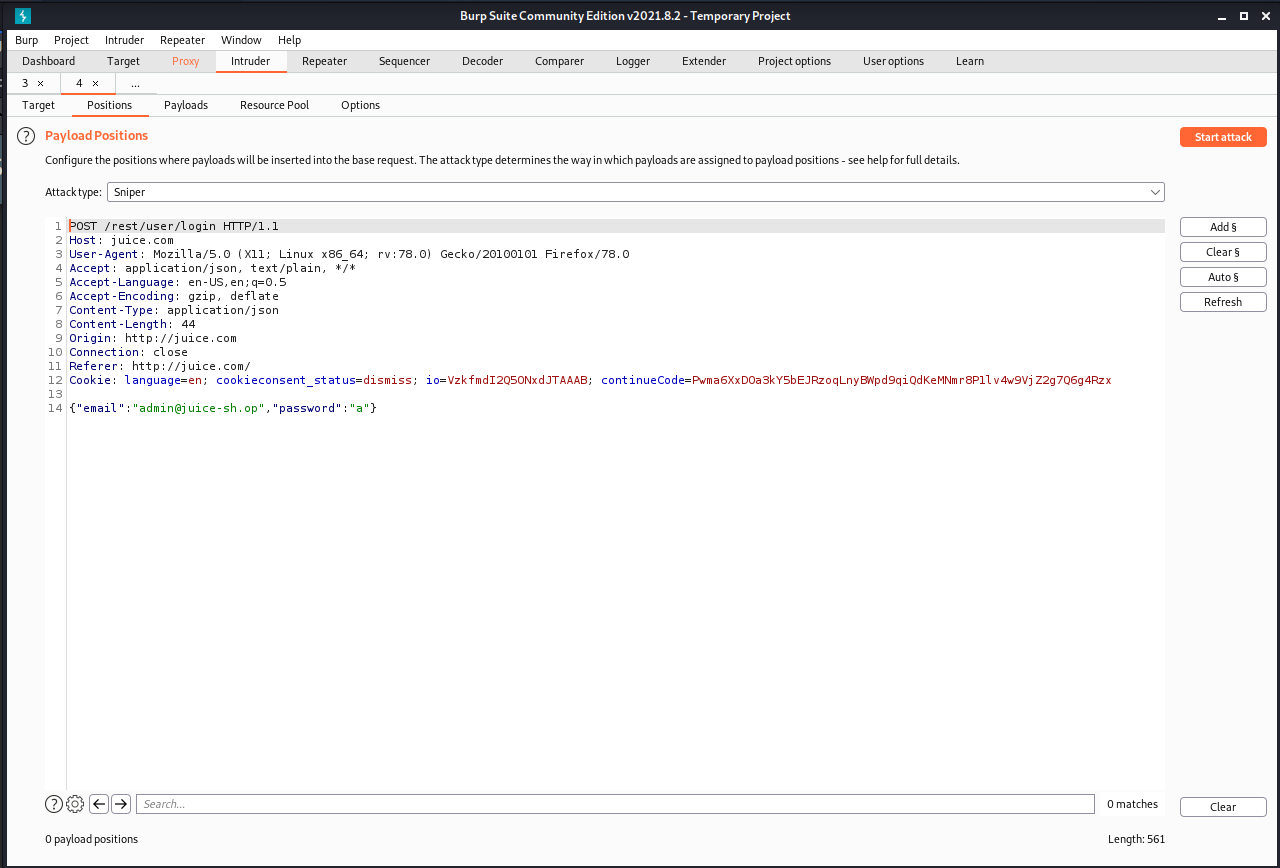Open the Intruder menu

pos(124,40)
